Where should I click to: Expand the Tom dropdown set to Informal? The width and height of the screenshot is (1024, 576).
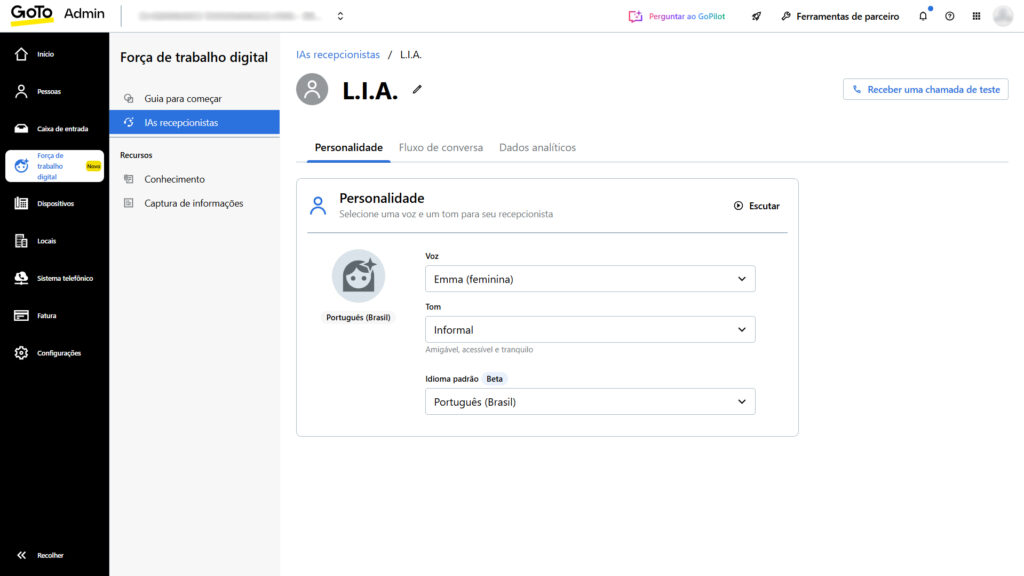[x=590, y=330]
